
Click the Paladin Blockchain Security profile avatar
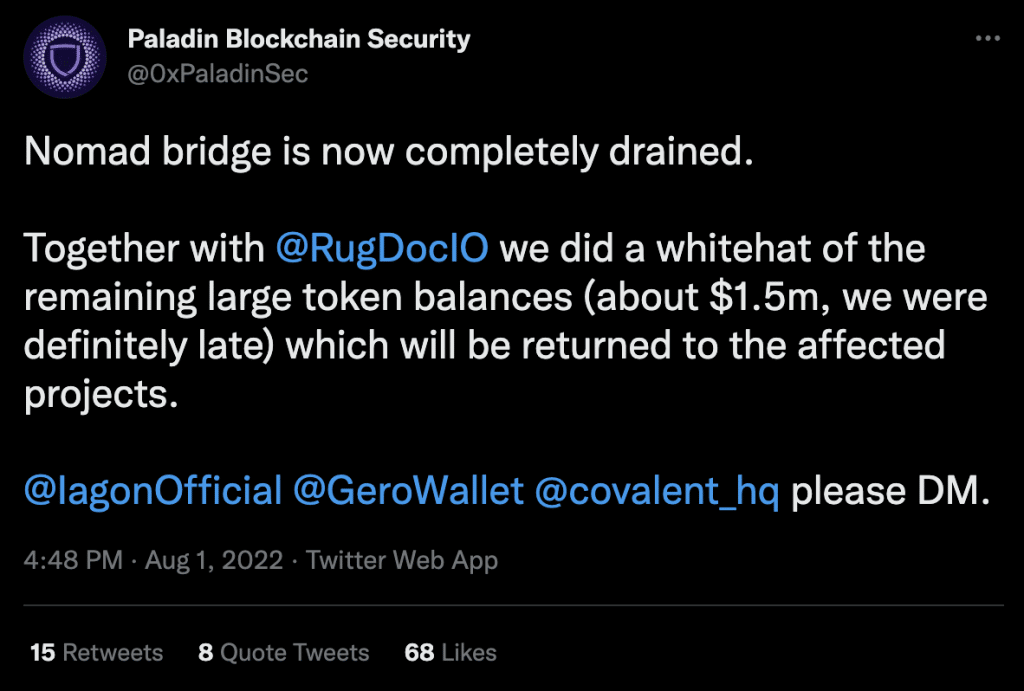click(64, 56)
